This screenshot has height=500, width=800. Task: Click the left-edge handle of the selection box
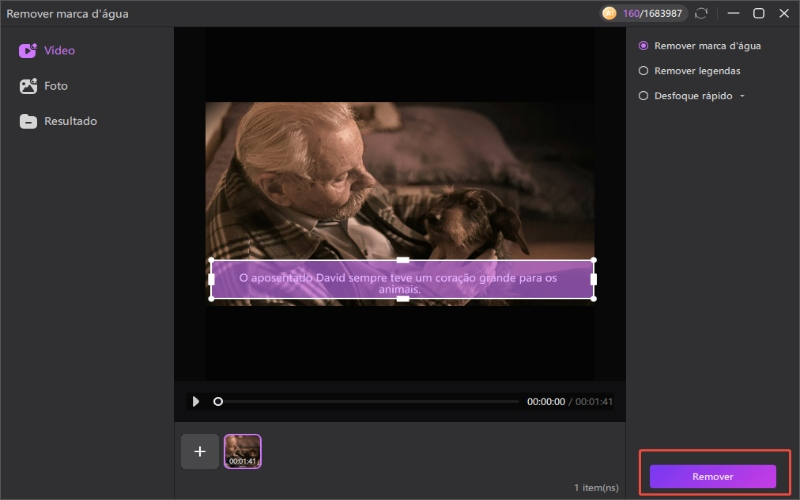point(211,280)
